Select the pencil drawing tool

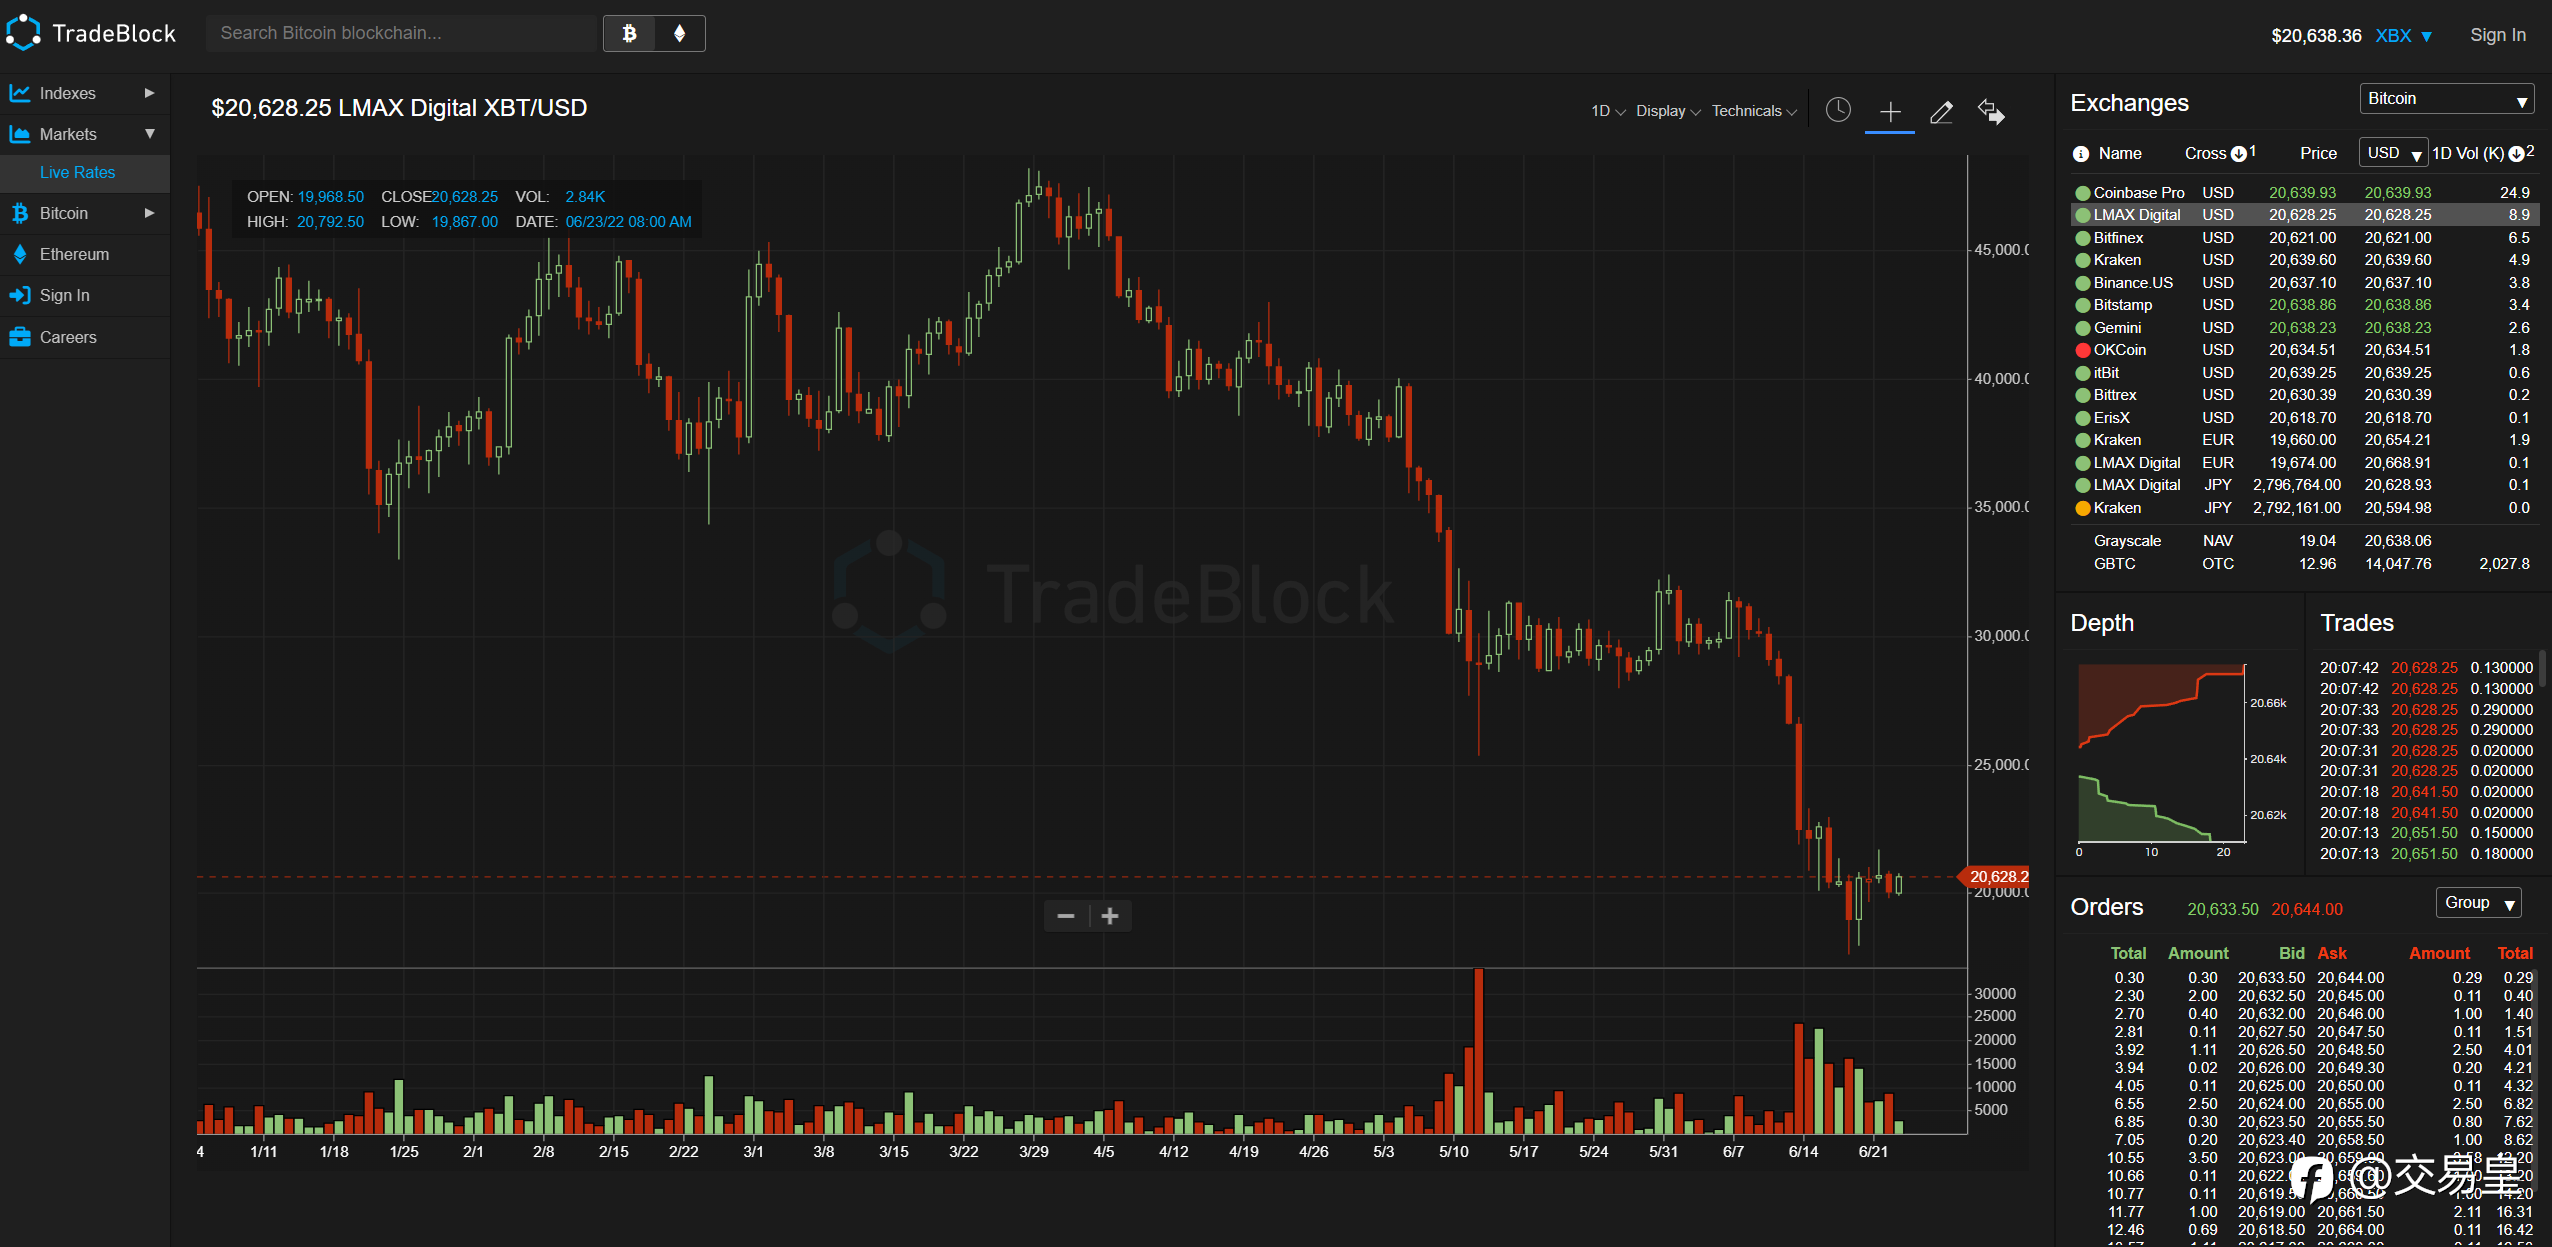(1941, 112)
